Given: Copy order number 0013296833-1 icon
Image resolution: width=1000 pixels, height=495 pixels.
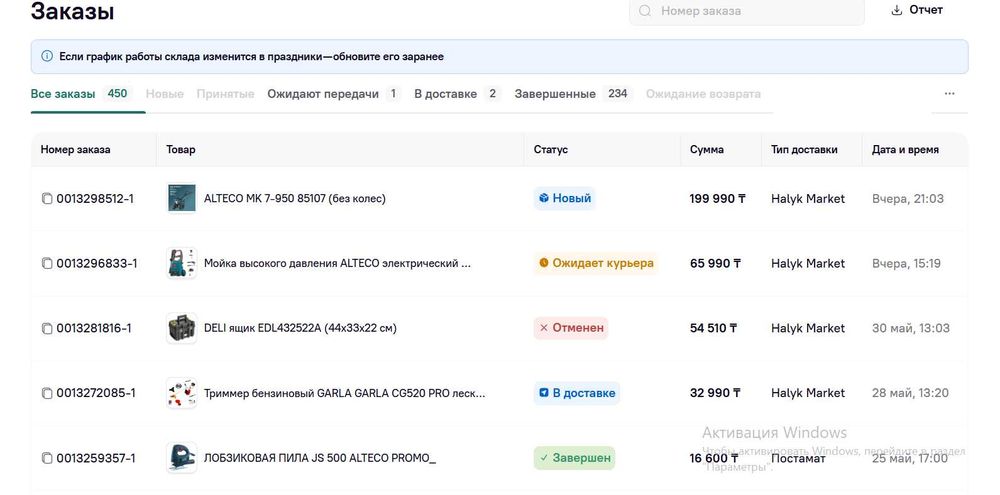Looking at the screenshot, I should (x=47, y=263).
